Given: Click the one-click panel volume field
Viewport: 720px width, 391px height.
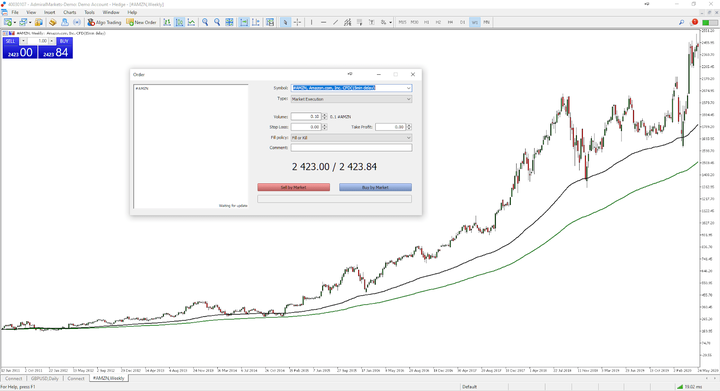Looking at the screenshot, I should 38,41.
